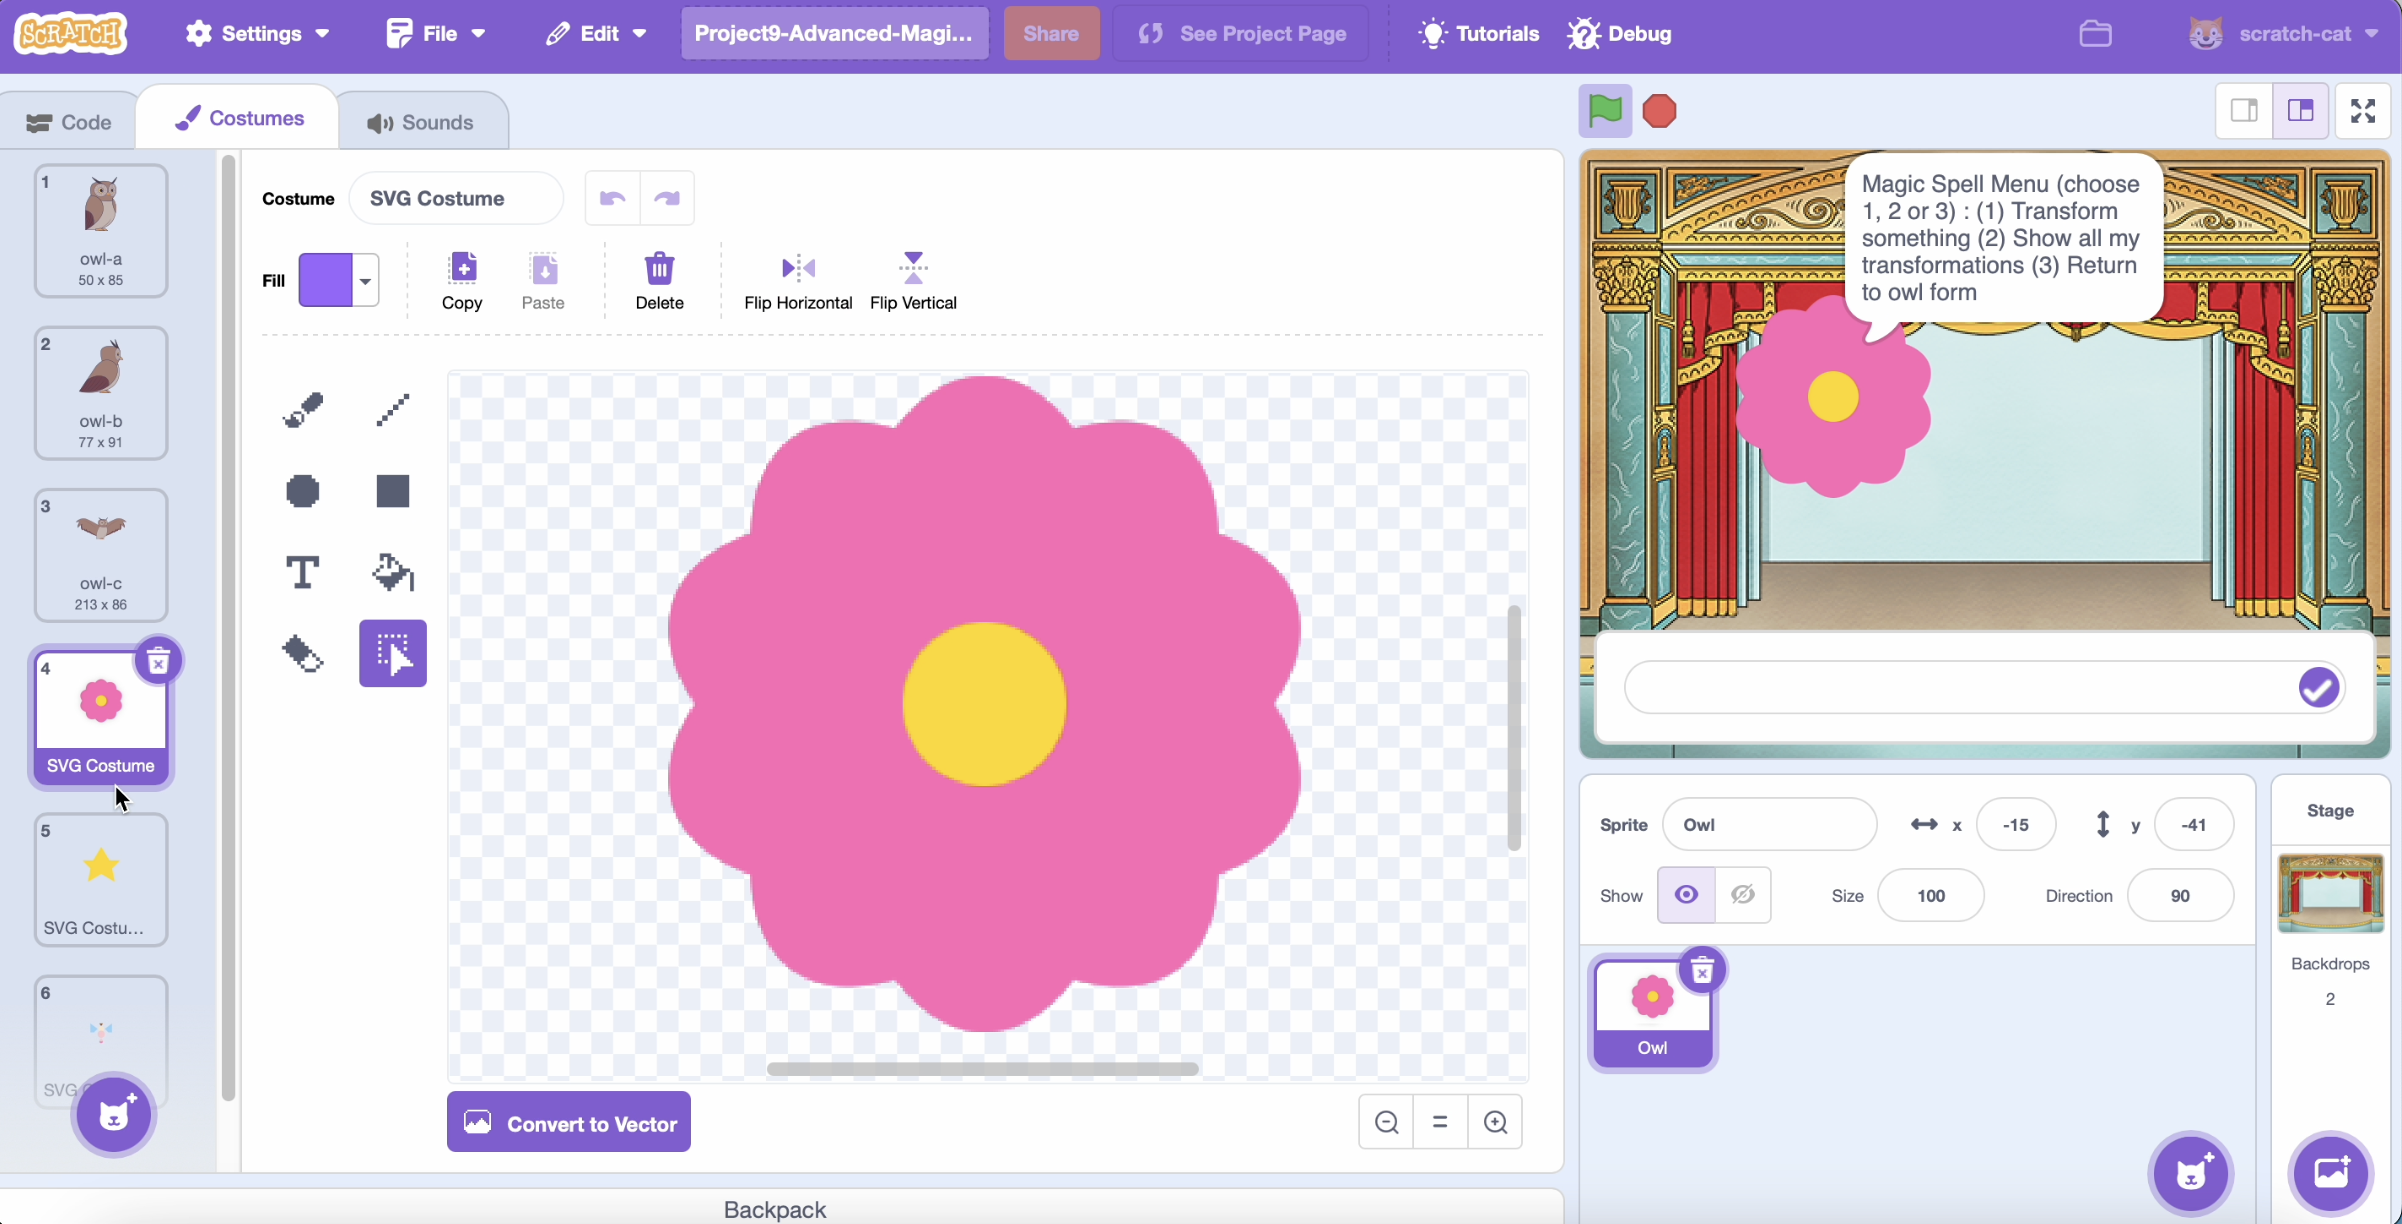
Task: Open the Fill color dropdown
Action: pos(365,281)
